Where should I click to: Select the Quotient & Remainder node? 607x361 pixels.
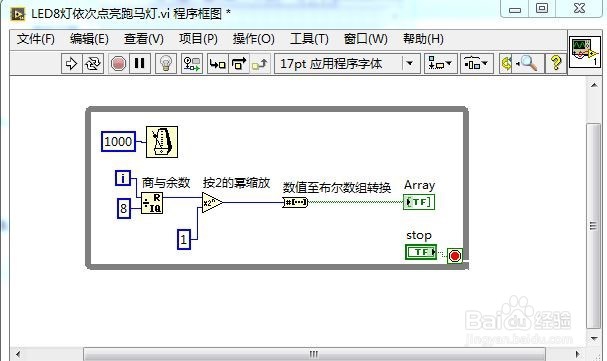pos(152,203)
